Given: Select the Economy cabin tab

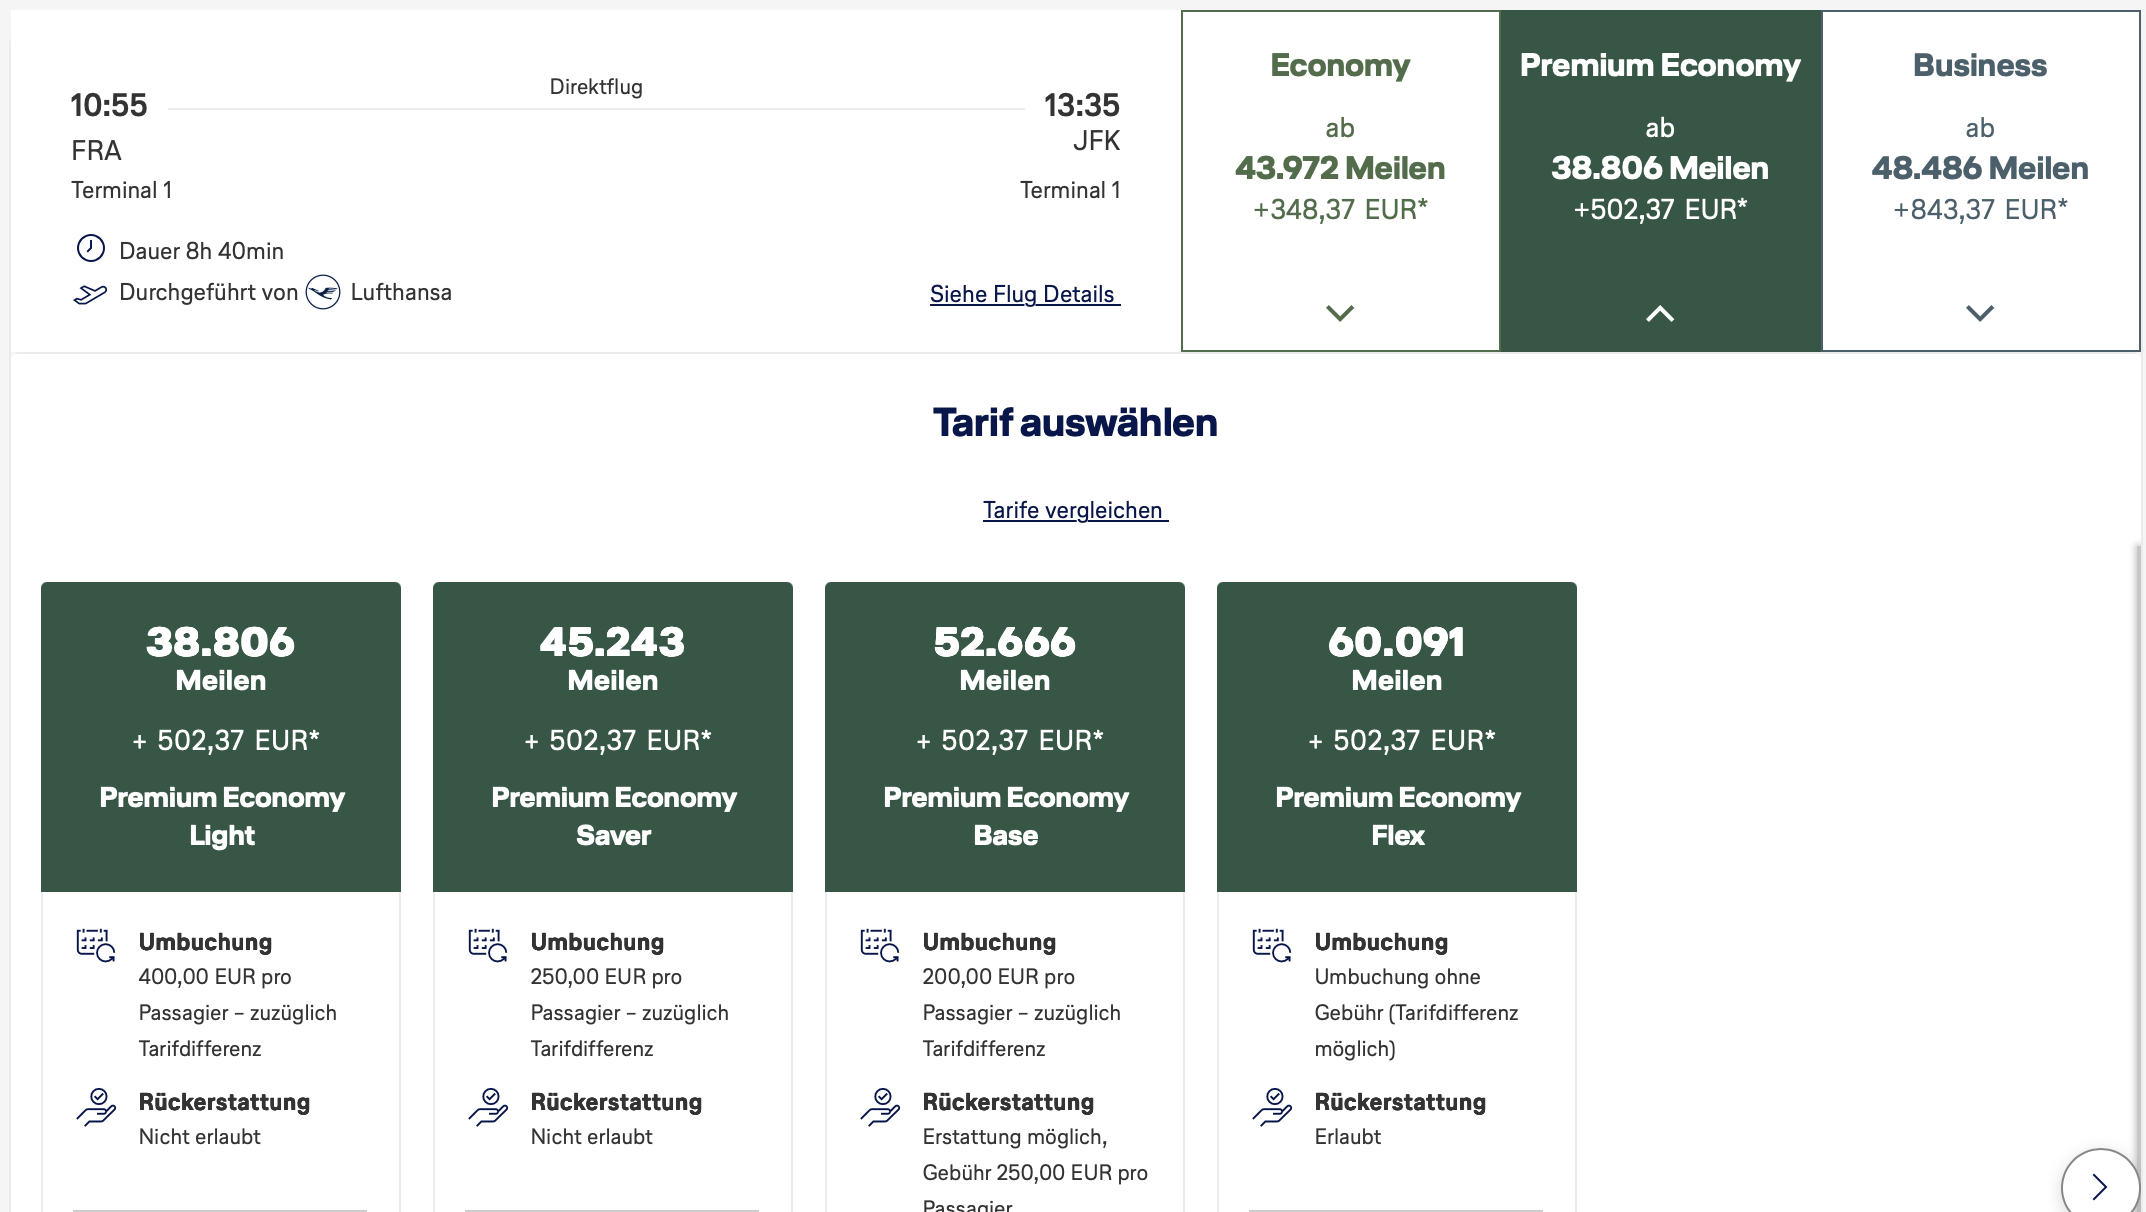Looking at the screenshot, I should tap(1341, 181).
